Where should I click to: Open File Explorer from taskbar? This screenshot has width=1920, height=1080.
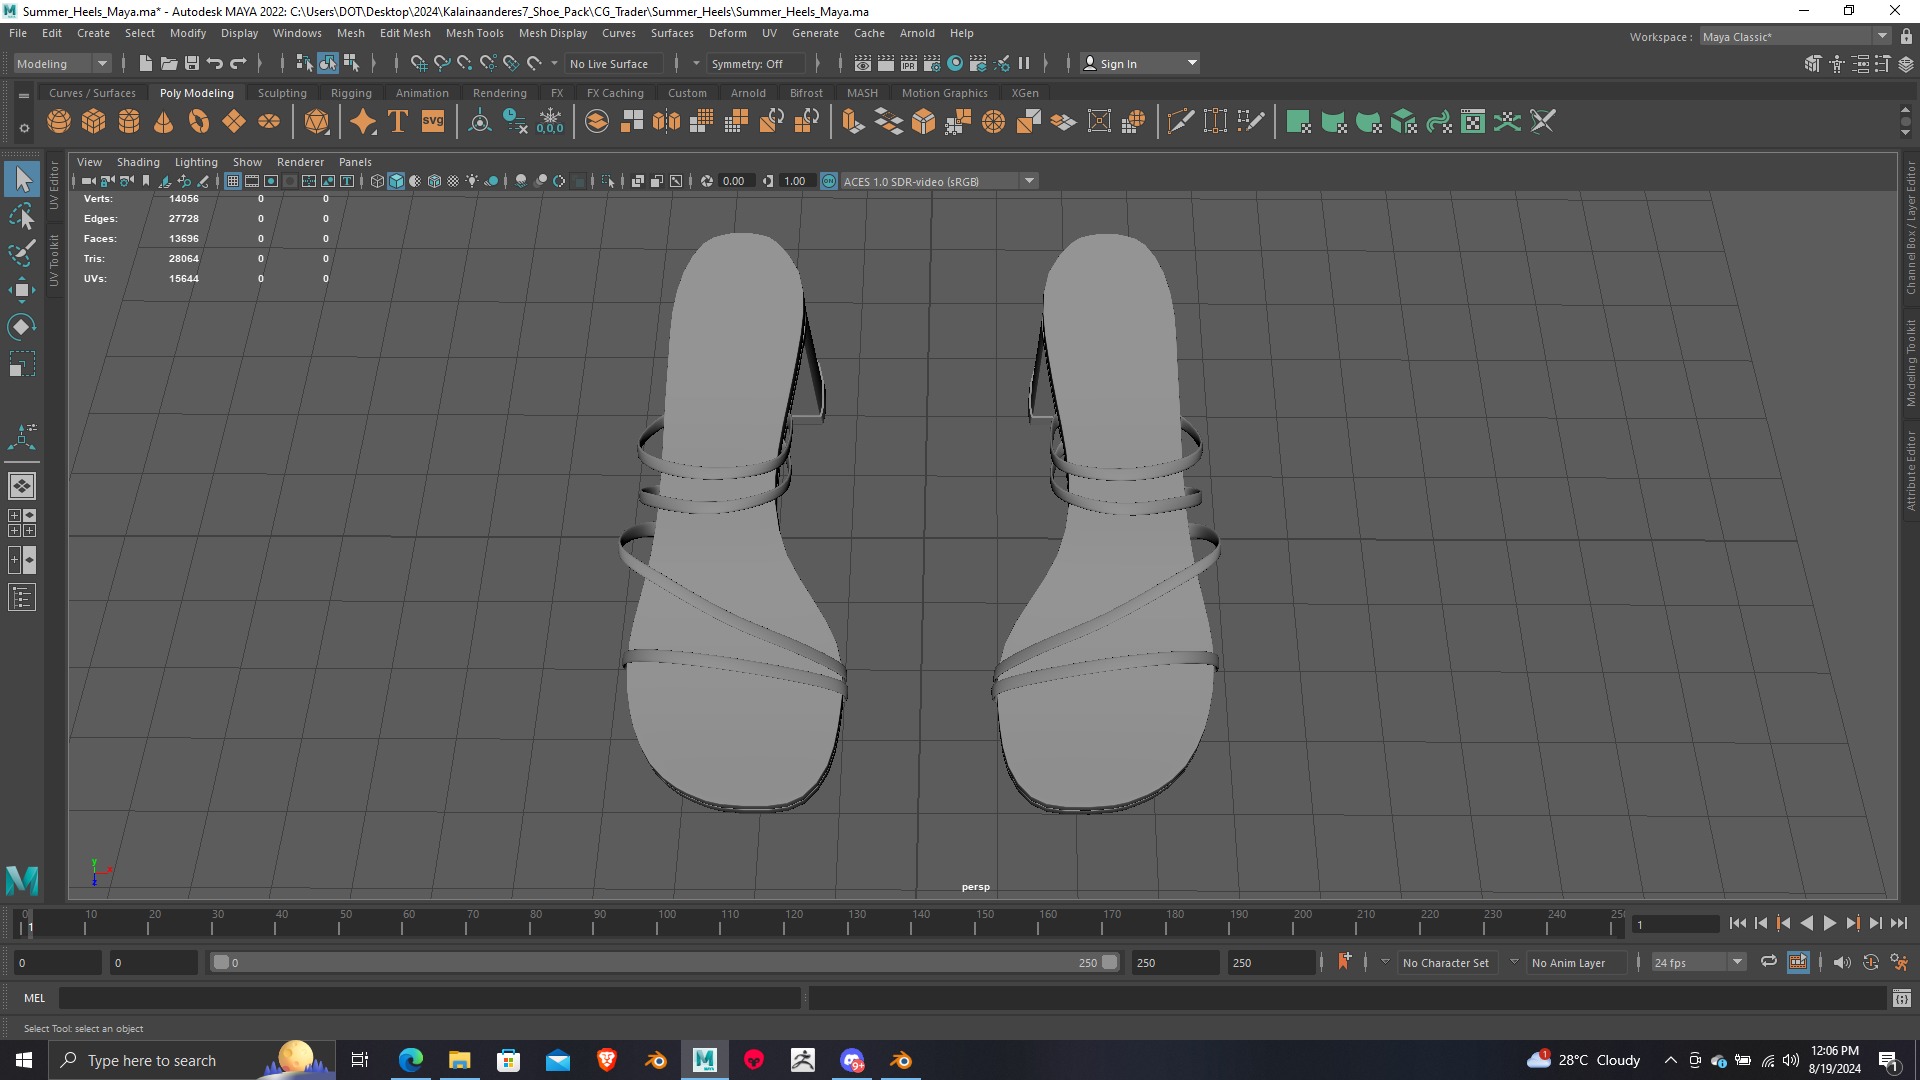click(x=459, y=1060)
